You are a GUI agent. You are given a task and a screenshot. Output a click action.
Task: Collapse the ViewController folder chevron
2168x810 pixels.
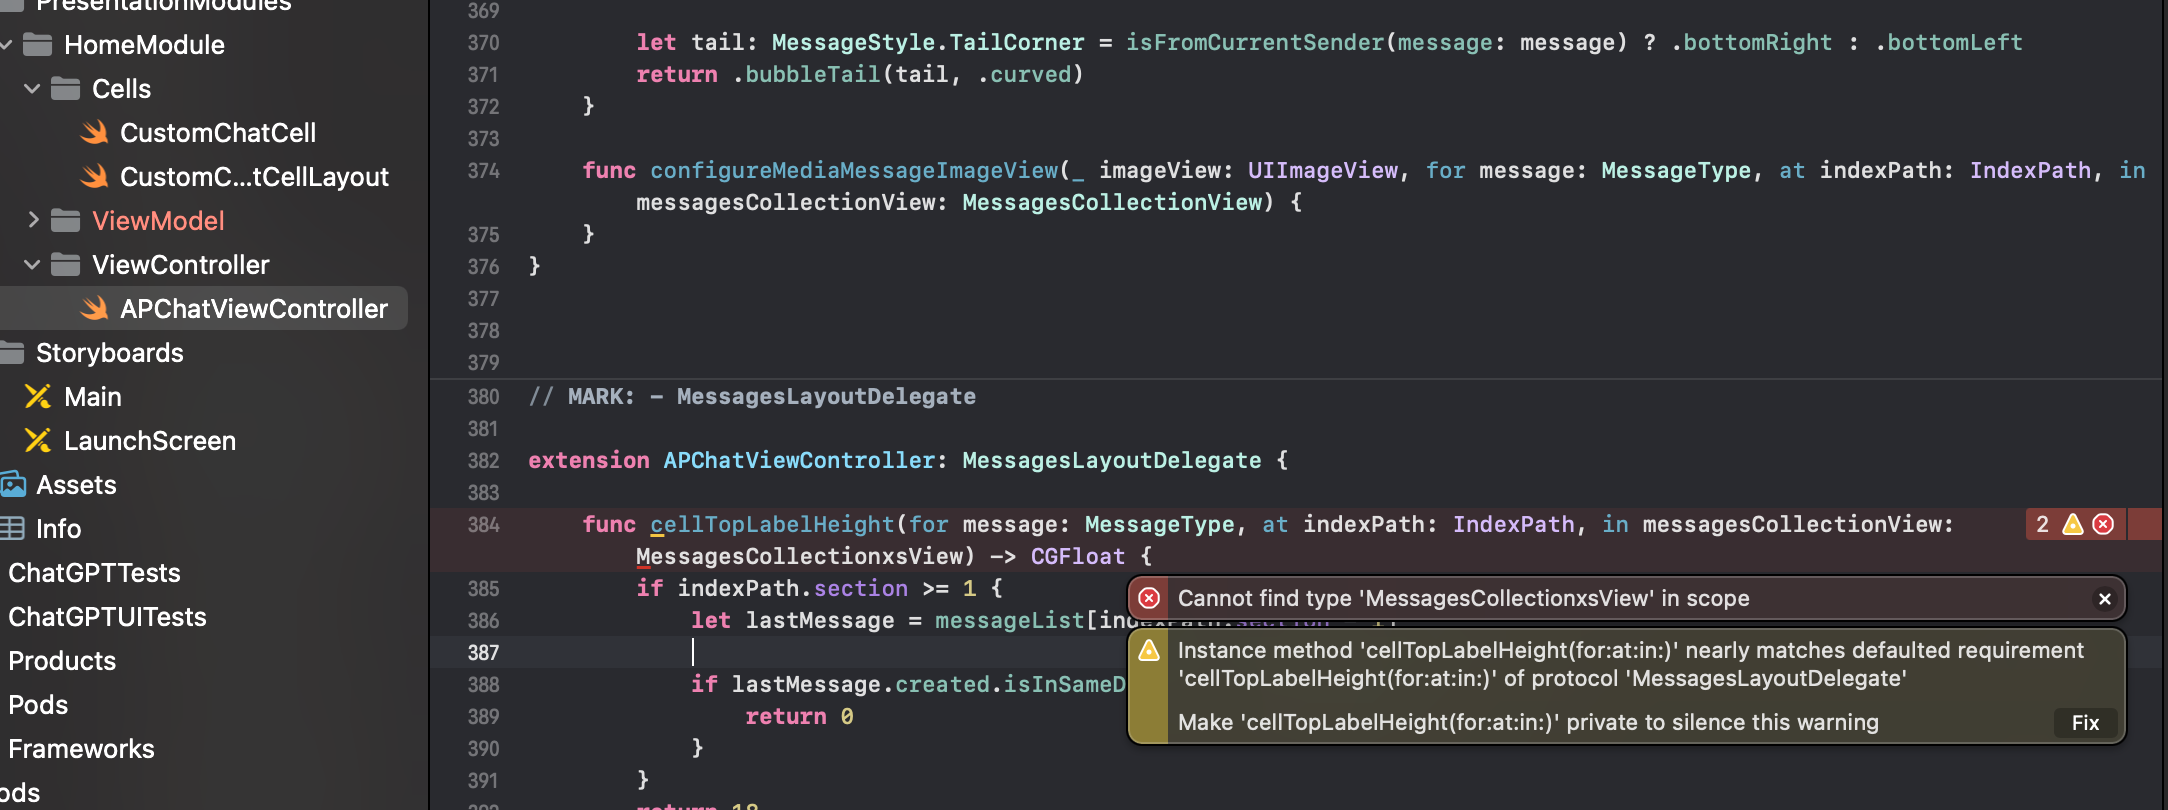(32, 265)
